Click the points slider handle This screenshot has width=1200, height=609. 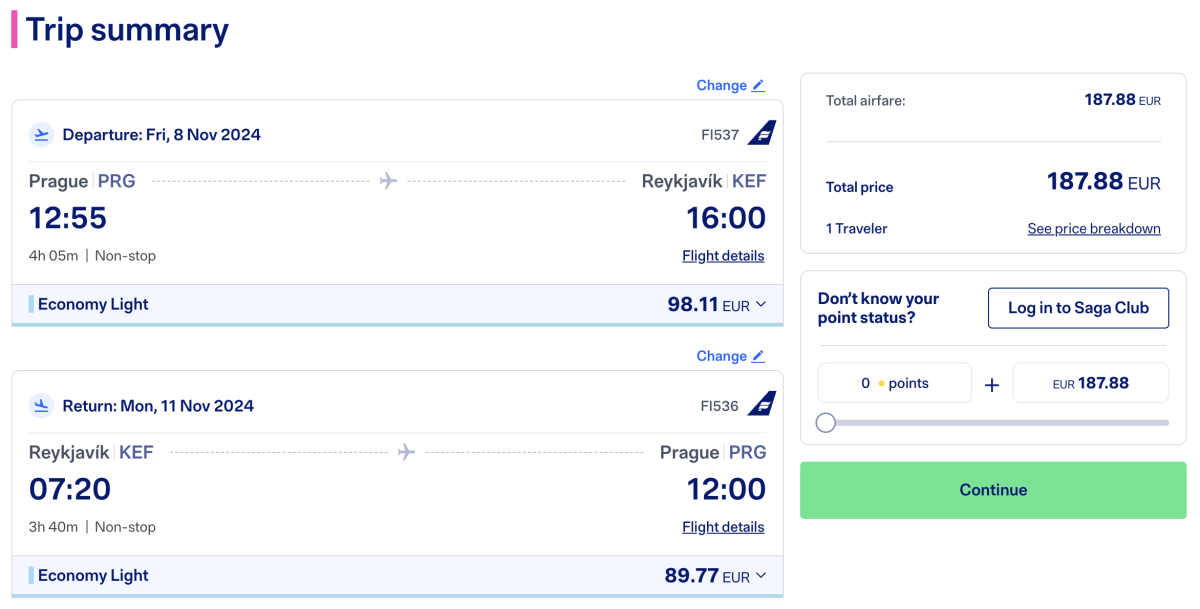(826, 423)
